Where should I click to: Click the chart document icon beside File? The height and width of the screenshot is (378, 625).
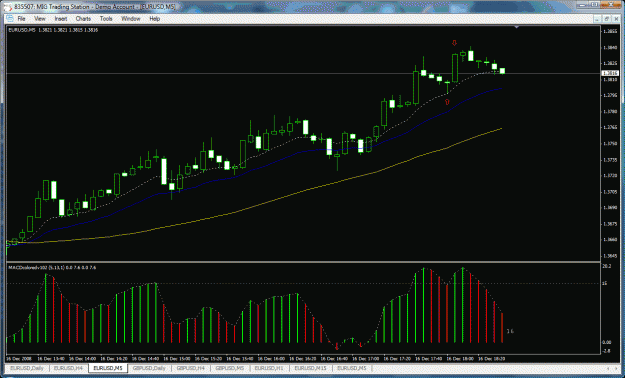click(10, 19)
